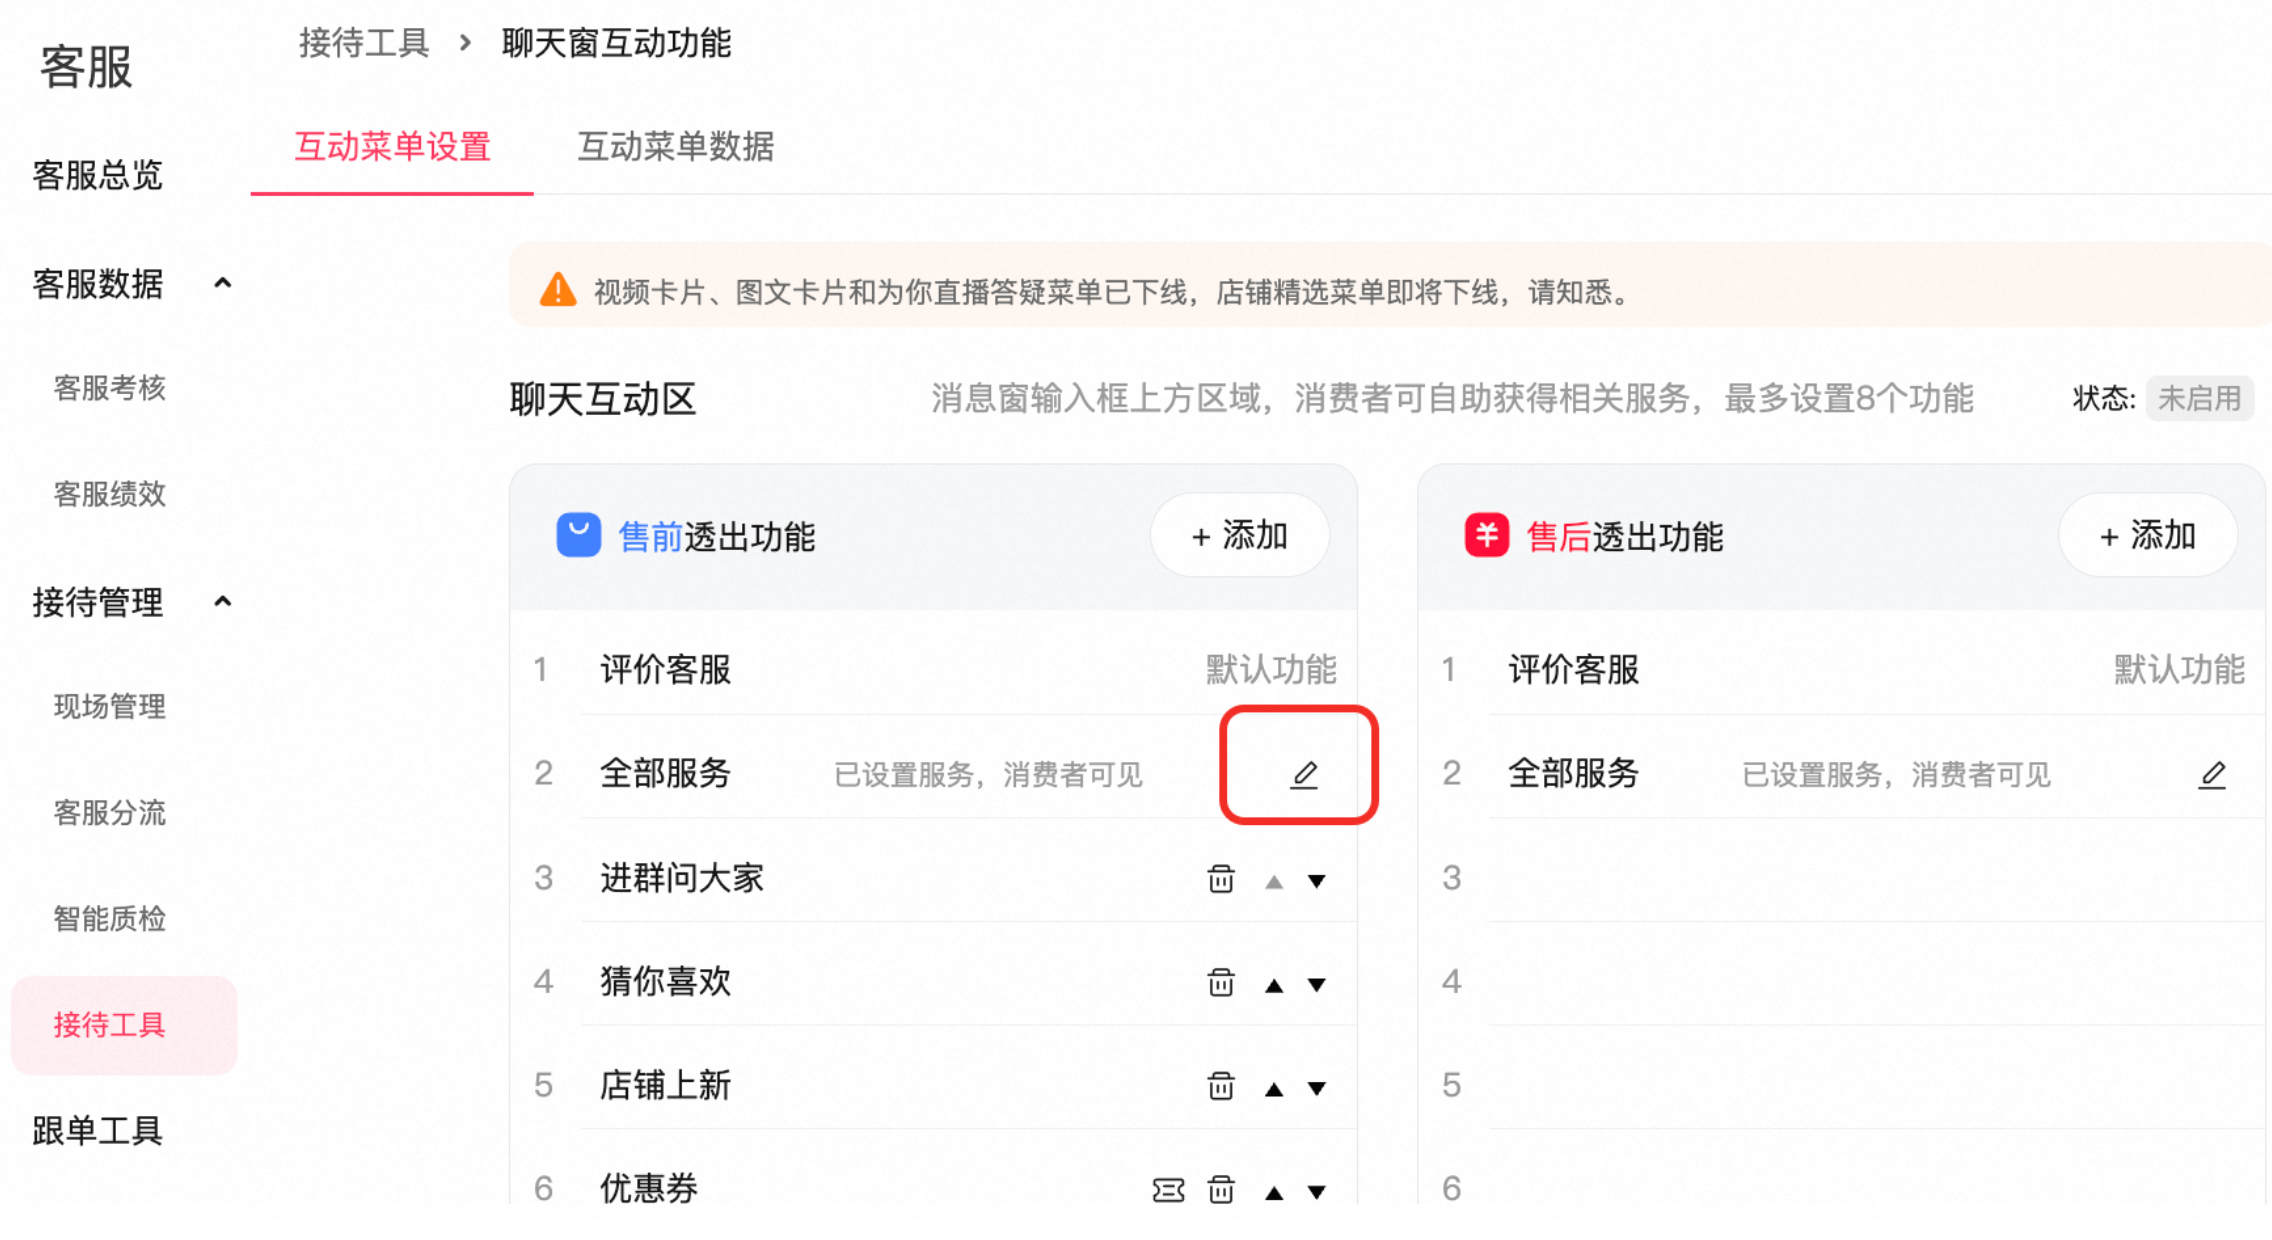Move 进群问大家 down one position
The image size is (2272, 1240).
1317,881
